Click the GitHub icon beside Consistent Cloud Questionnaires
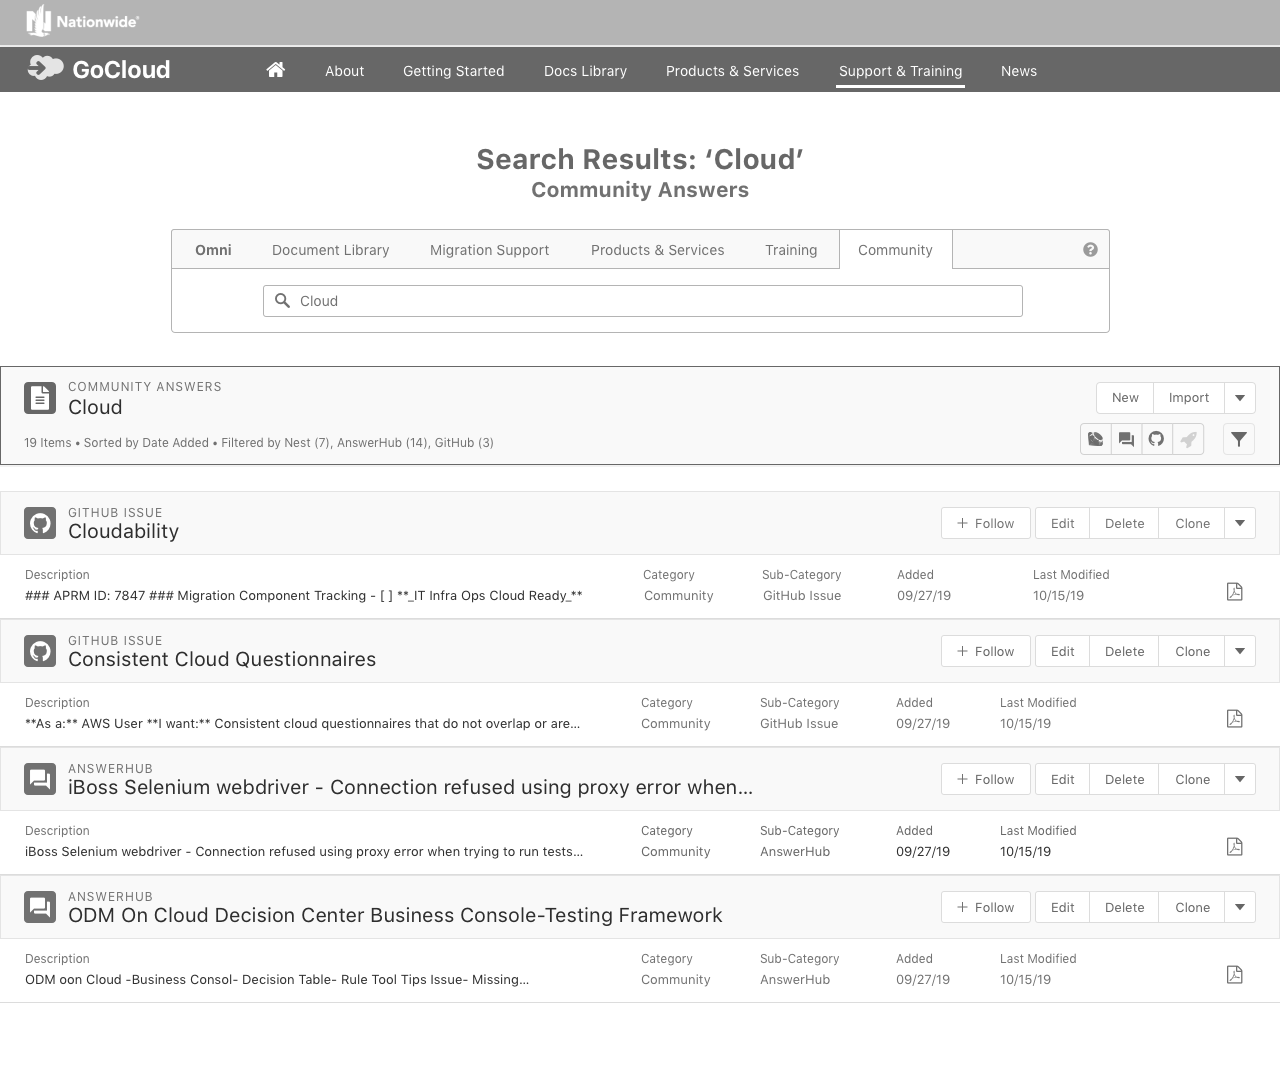Screen dimensions: 1280x1080 (x=40, y=651)
